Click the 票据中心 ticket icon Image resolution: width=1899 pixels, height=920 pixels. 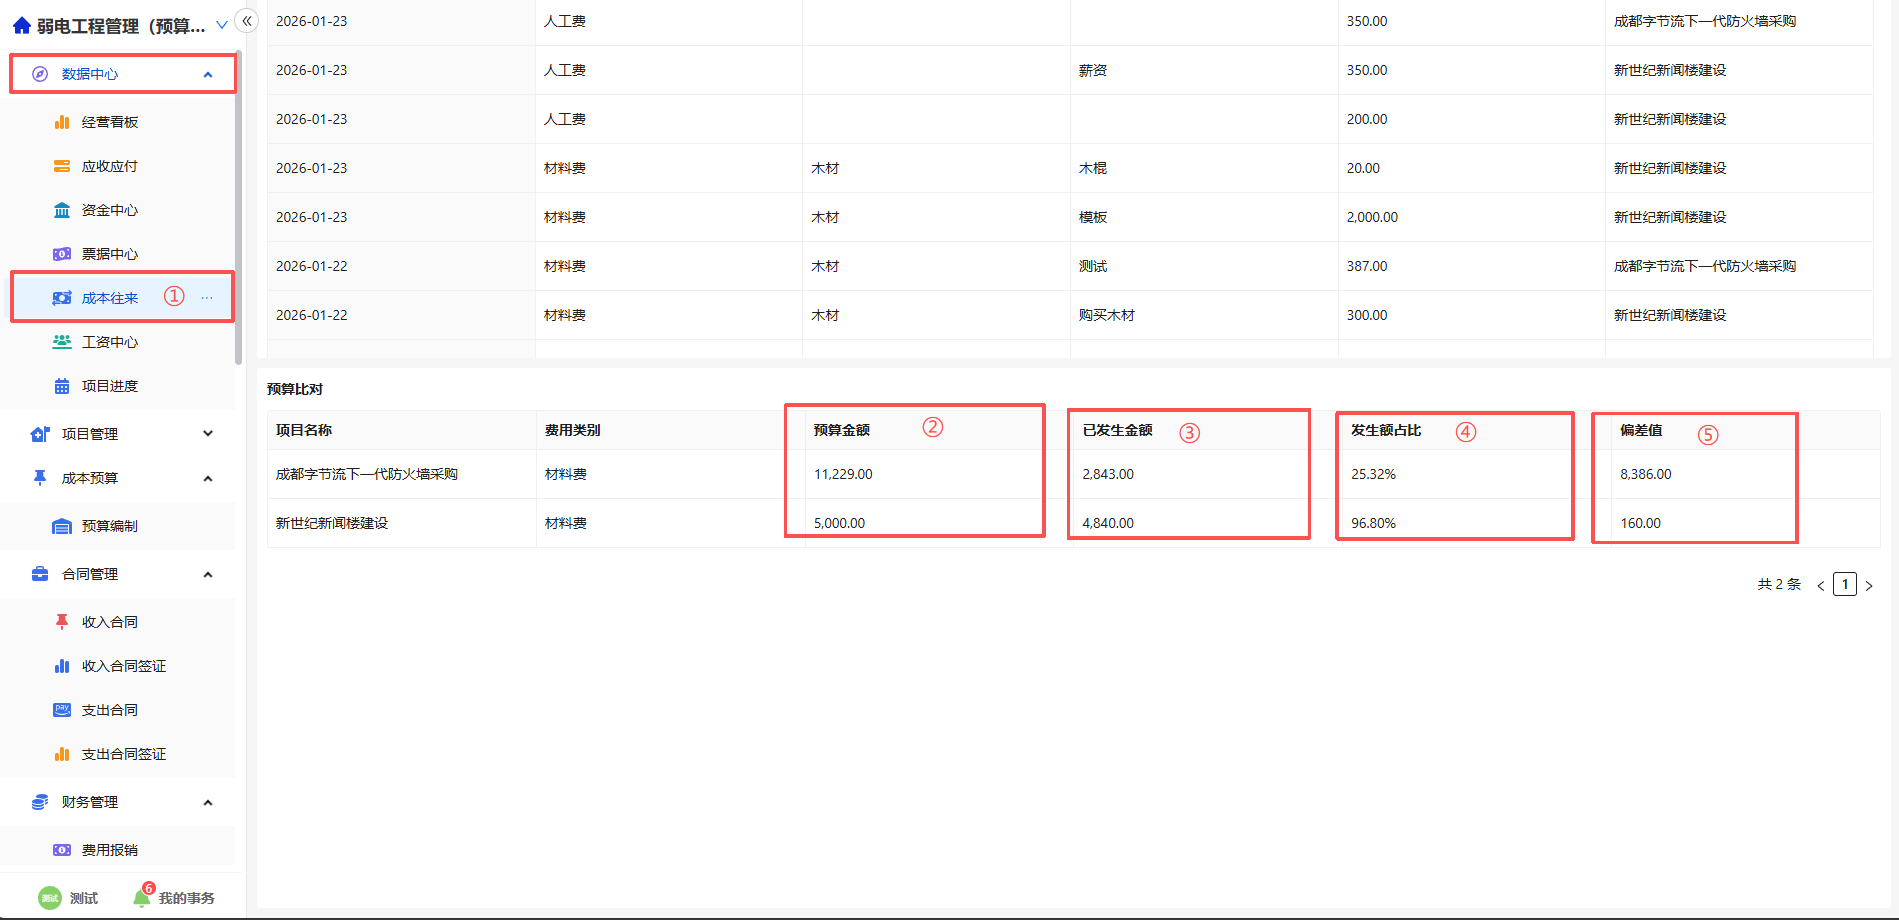pos(62,254)
